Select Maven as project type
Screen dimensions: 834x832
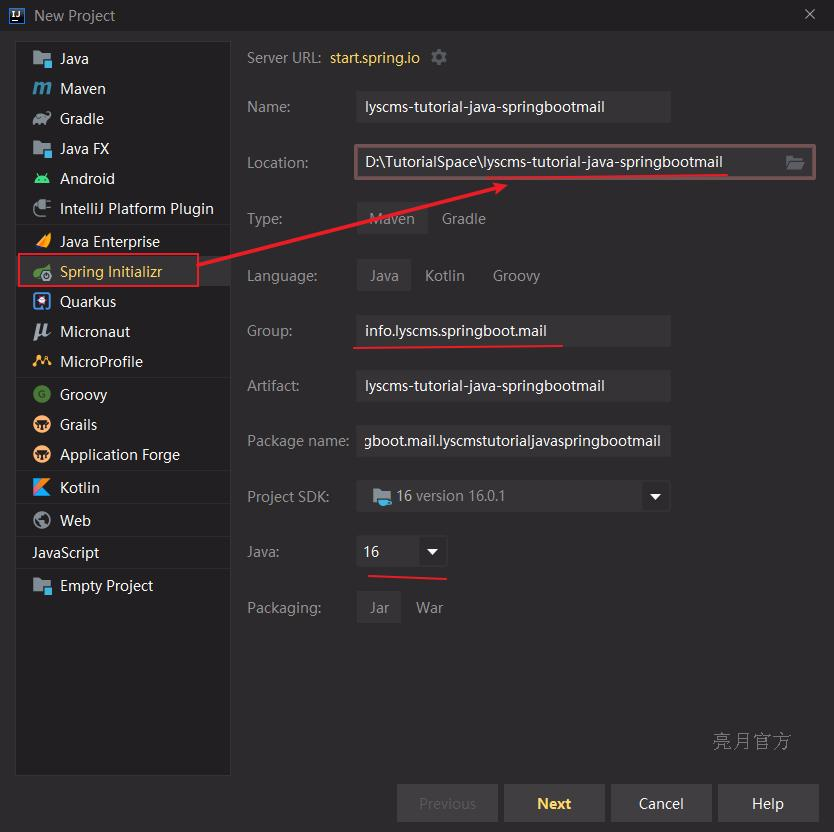392,219
